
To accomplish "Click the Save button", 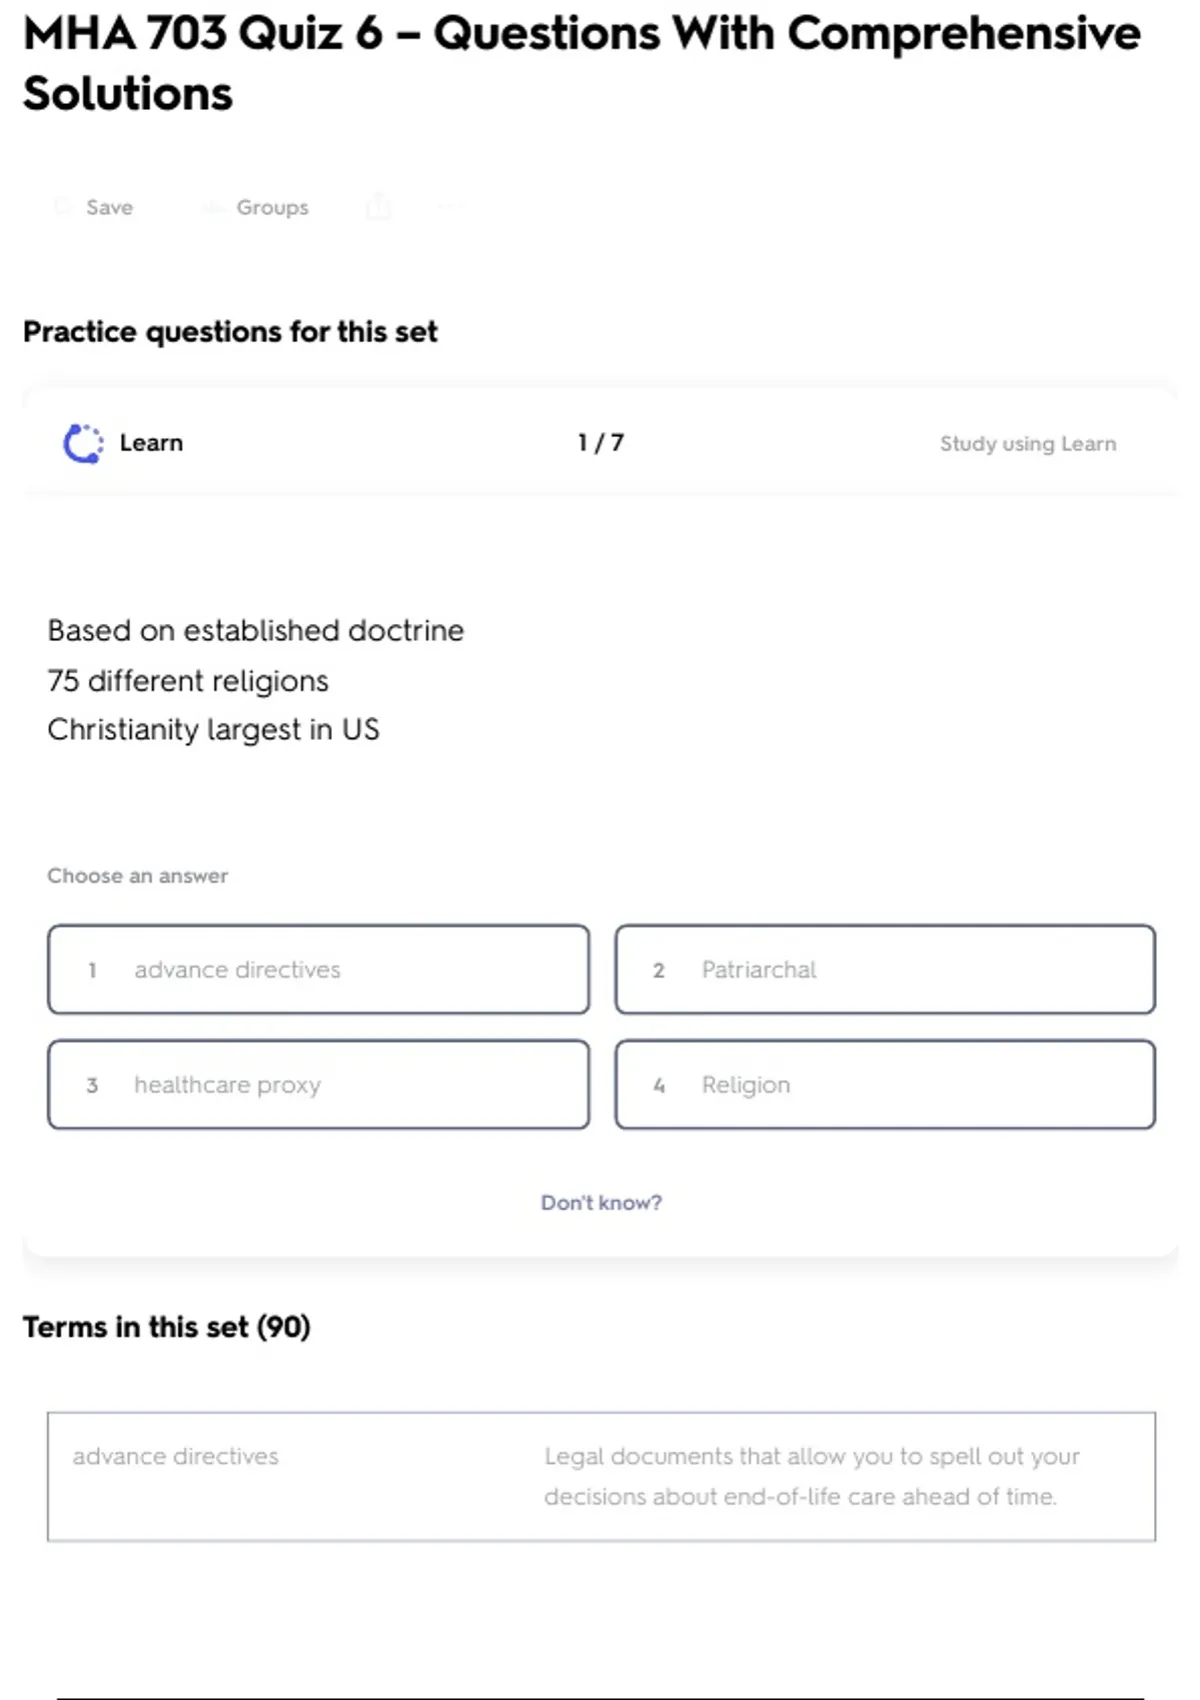I will pyautogui.click(x=94, y=207).
